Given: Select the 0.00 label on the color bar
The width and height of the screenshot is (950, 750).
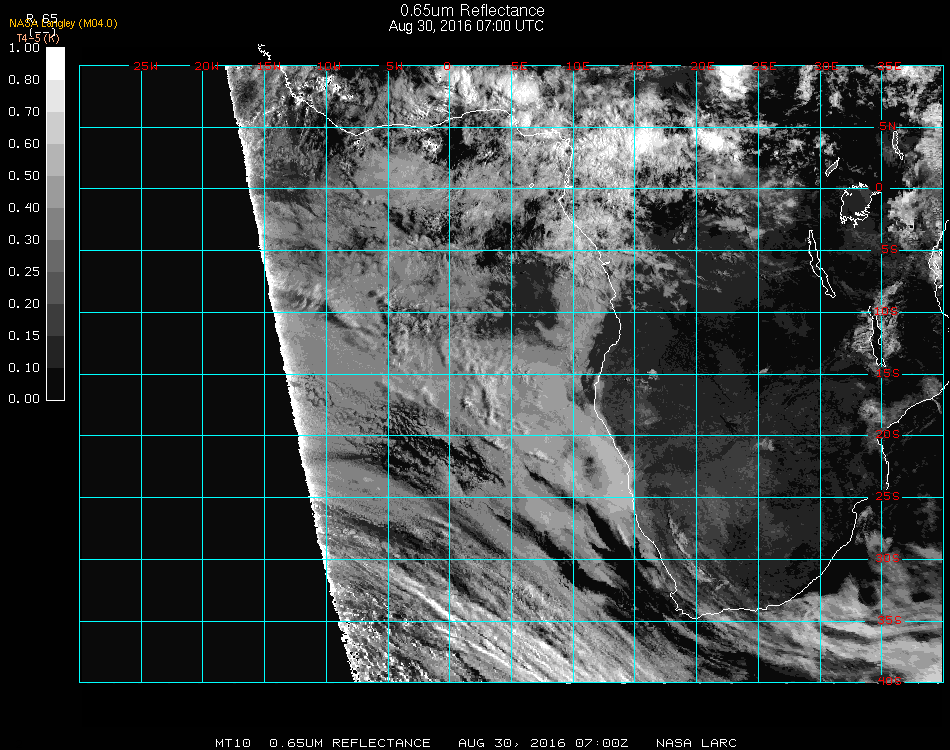Looking at the screenshot, I should [x=22, y=399].
